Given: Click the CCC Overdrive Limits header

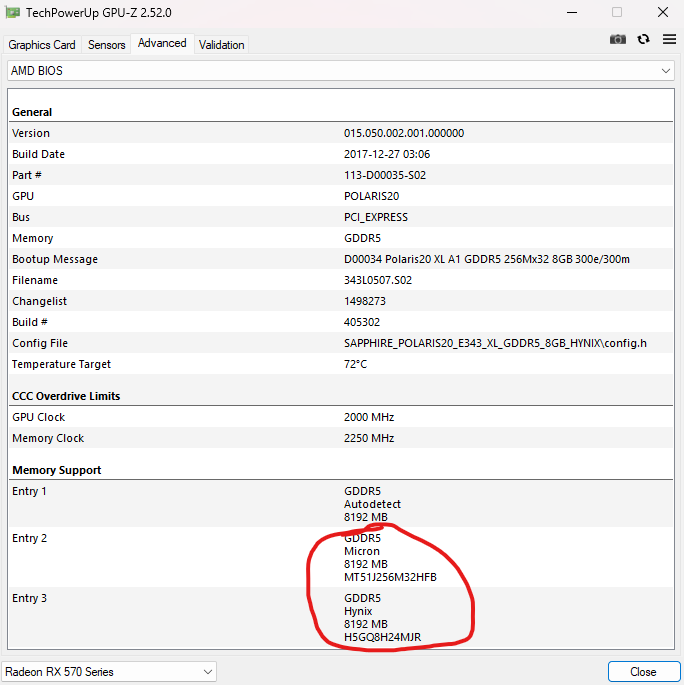Looking at the screenshot, I should click(x=66, y=396).
